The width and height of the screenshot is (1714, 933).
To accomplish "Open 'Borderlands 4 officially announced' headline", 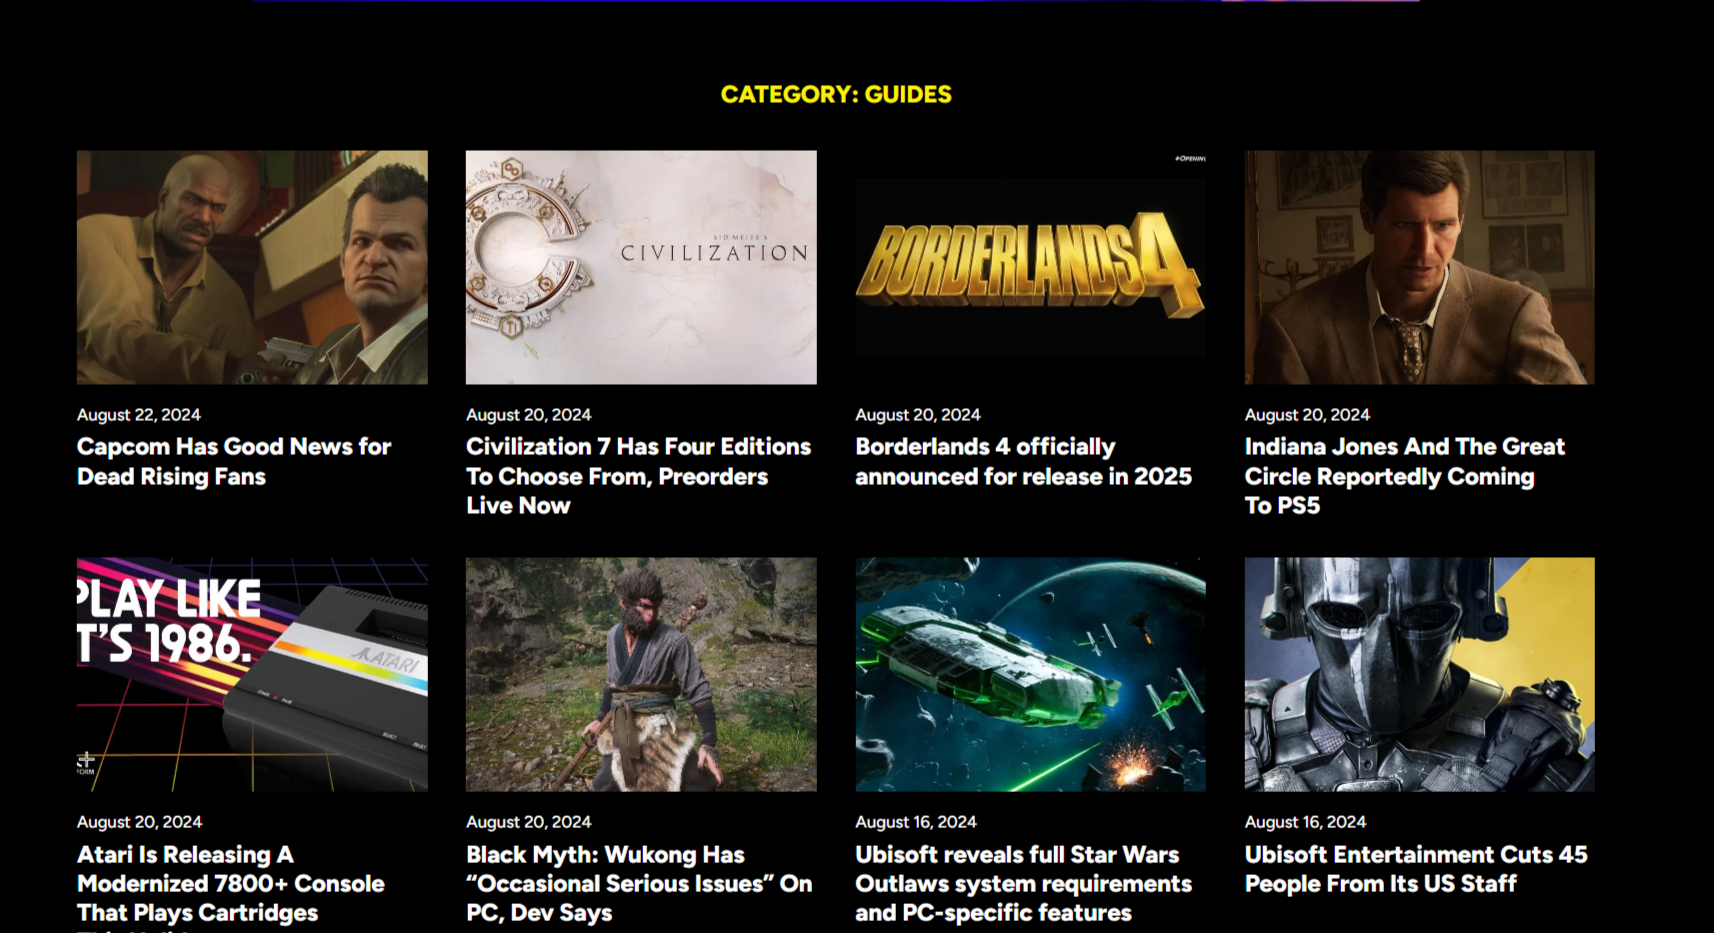I will (x=1023, y=461).
